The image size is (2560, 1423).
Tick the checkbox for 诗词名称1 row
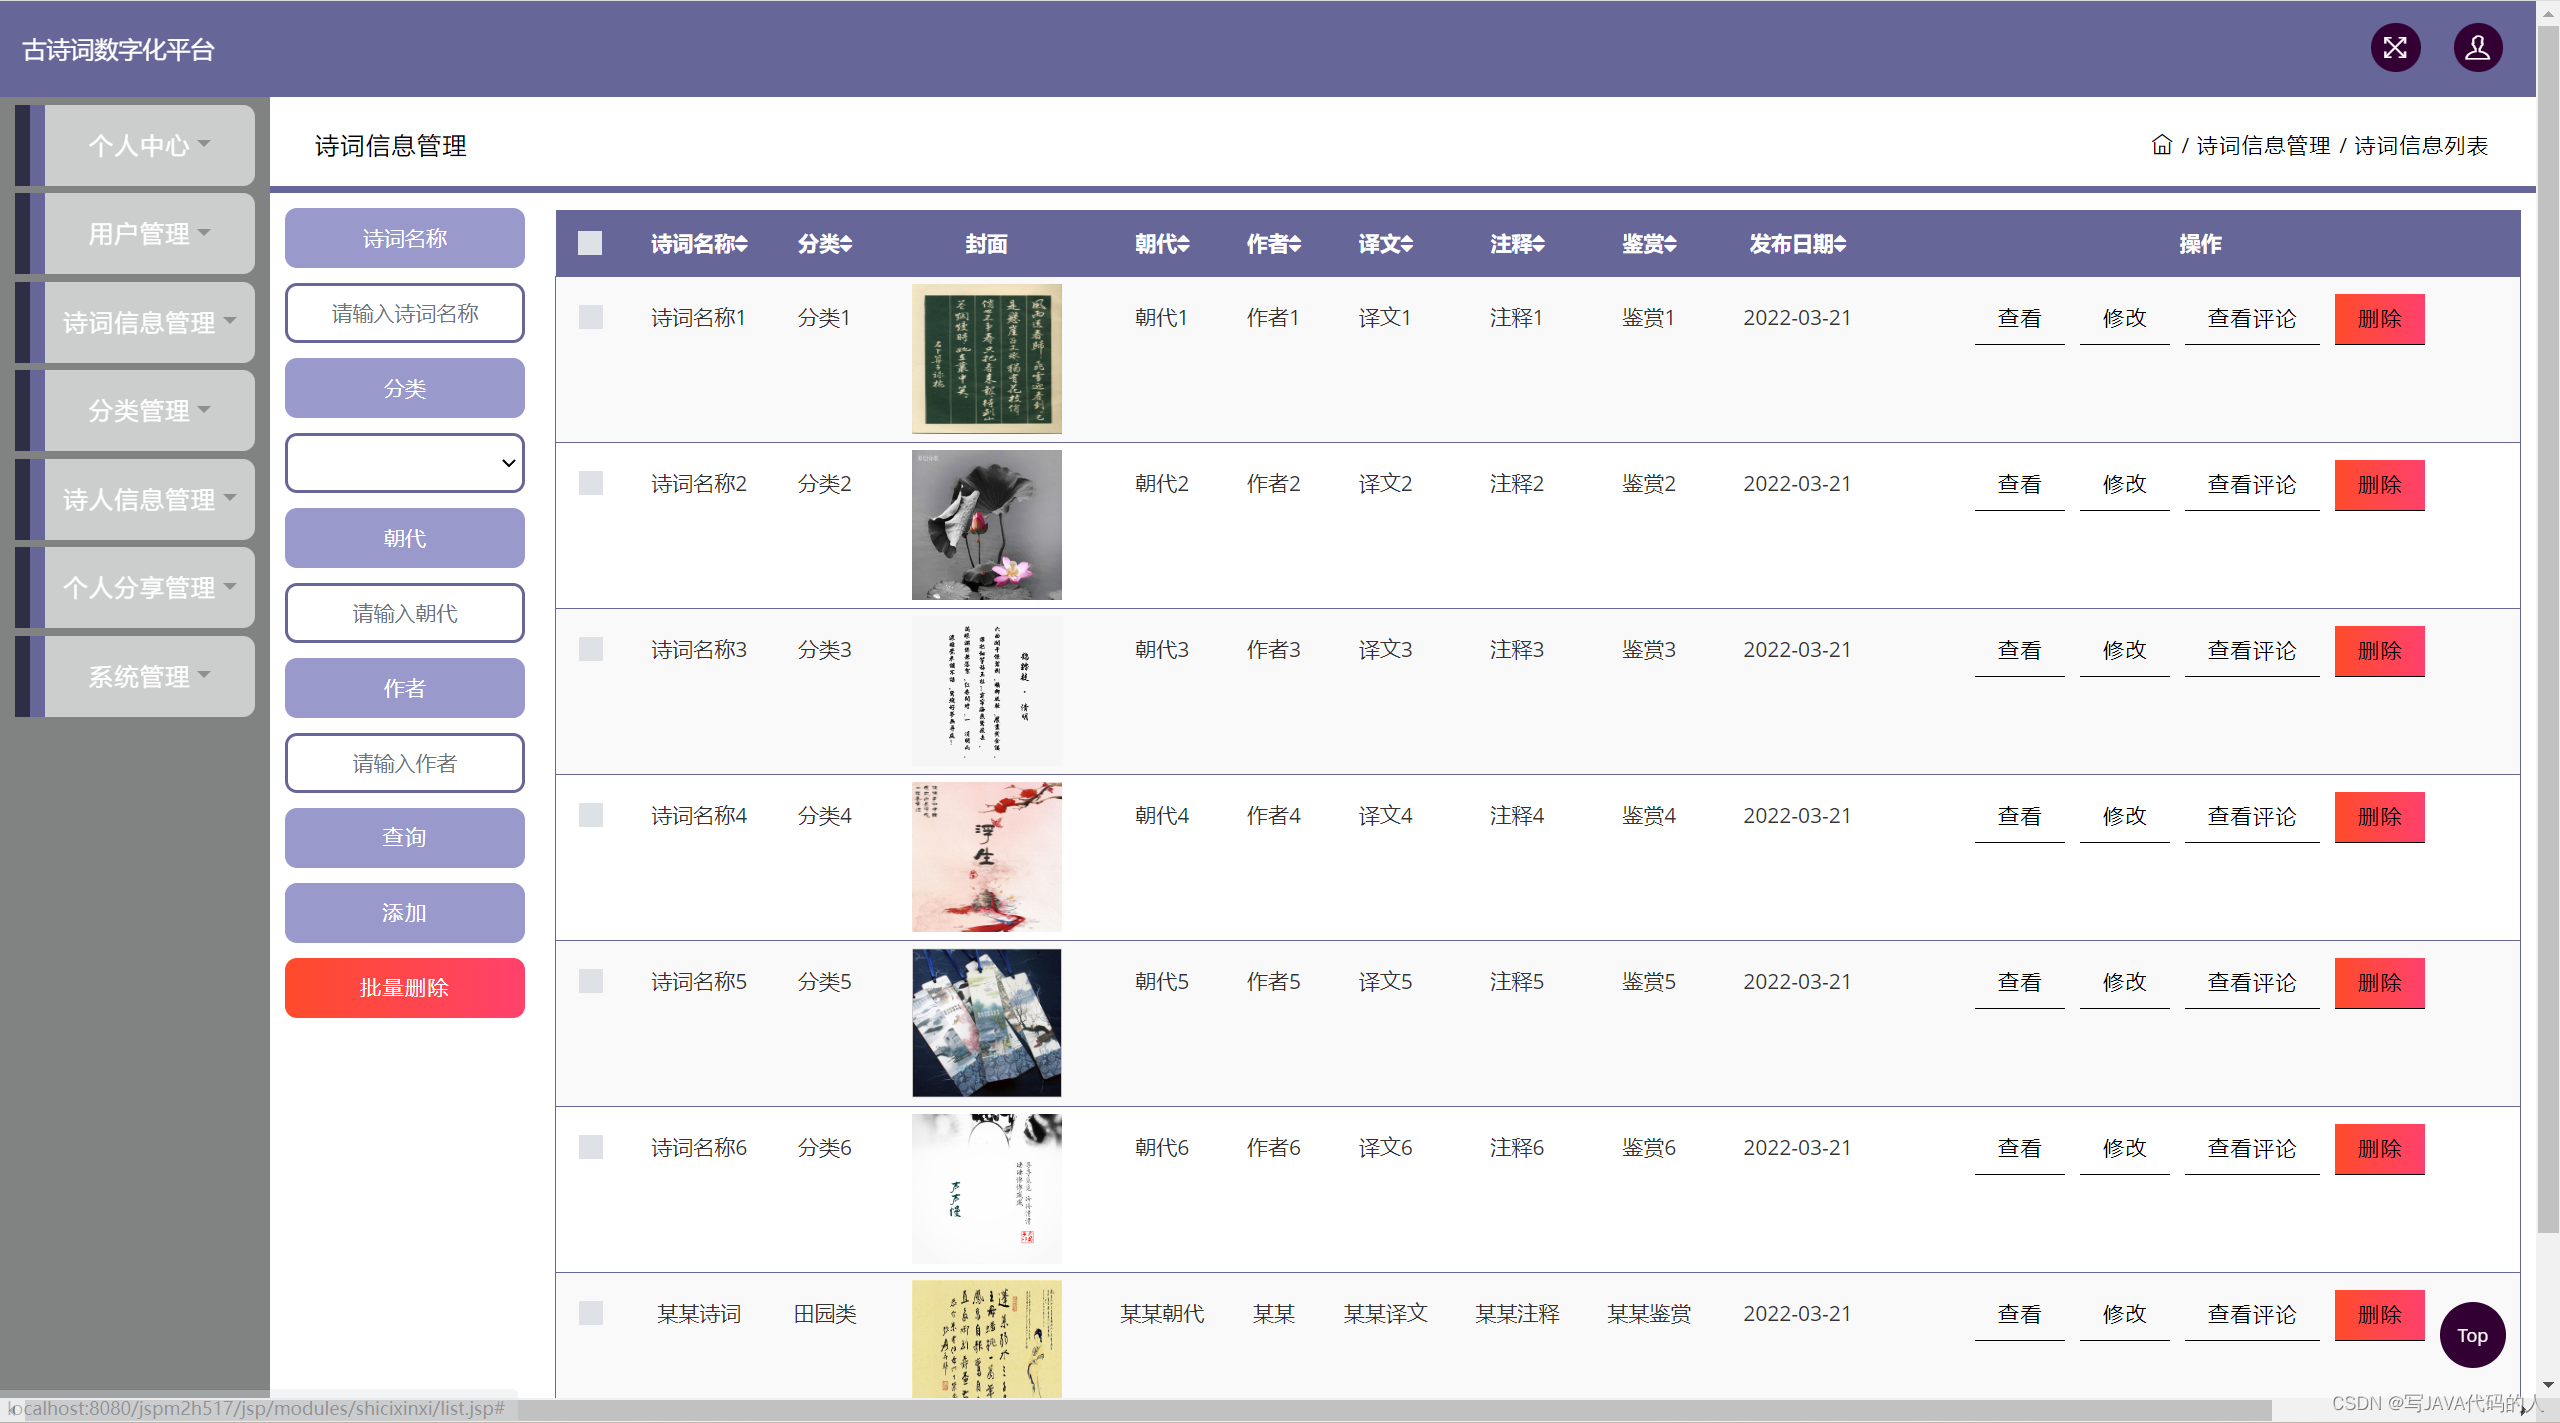pyautogui.click(x=590, y=317)
